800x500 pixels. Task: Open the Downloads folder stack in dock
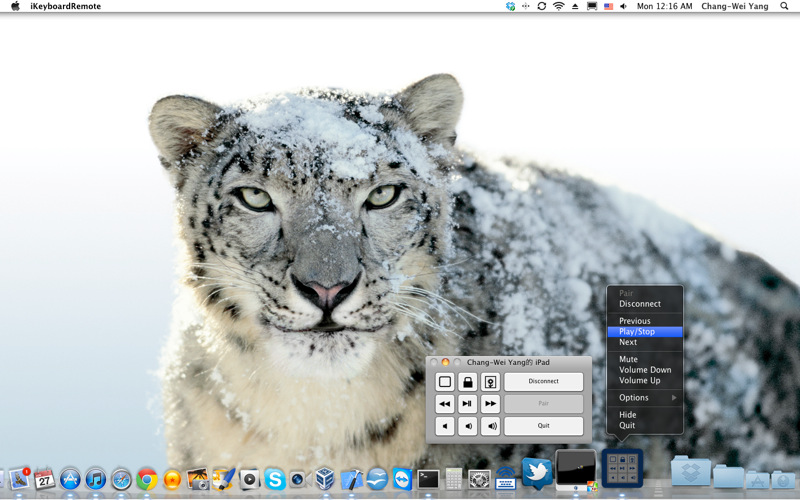click(783, 480)
